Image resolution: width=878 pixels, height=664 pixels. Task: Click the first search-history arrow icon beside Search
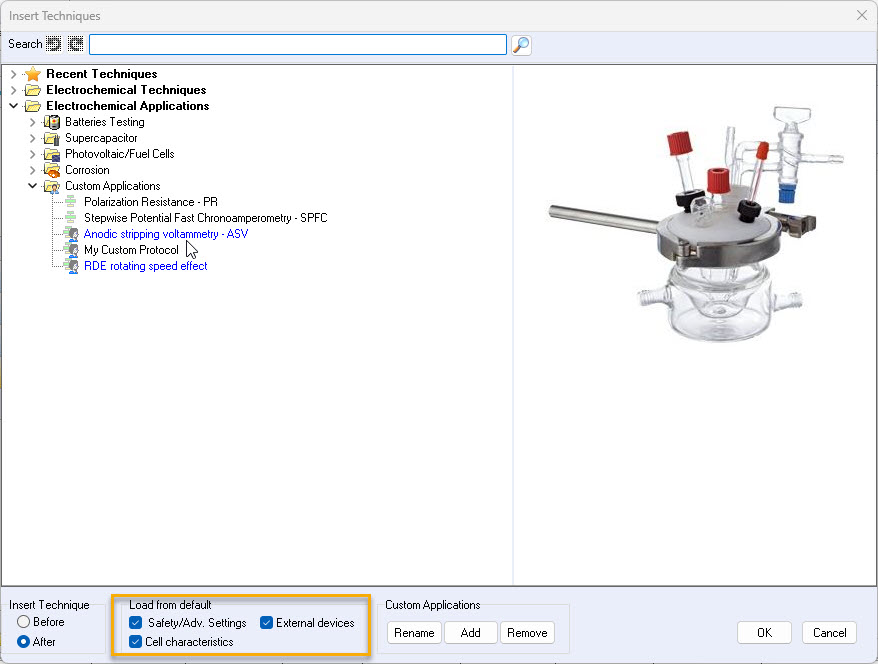point(54,44)
